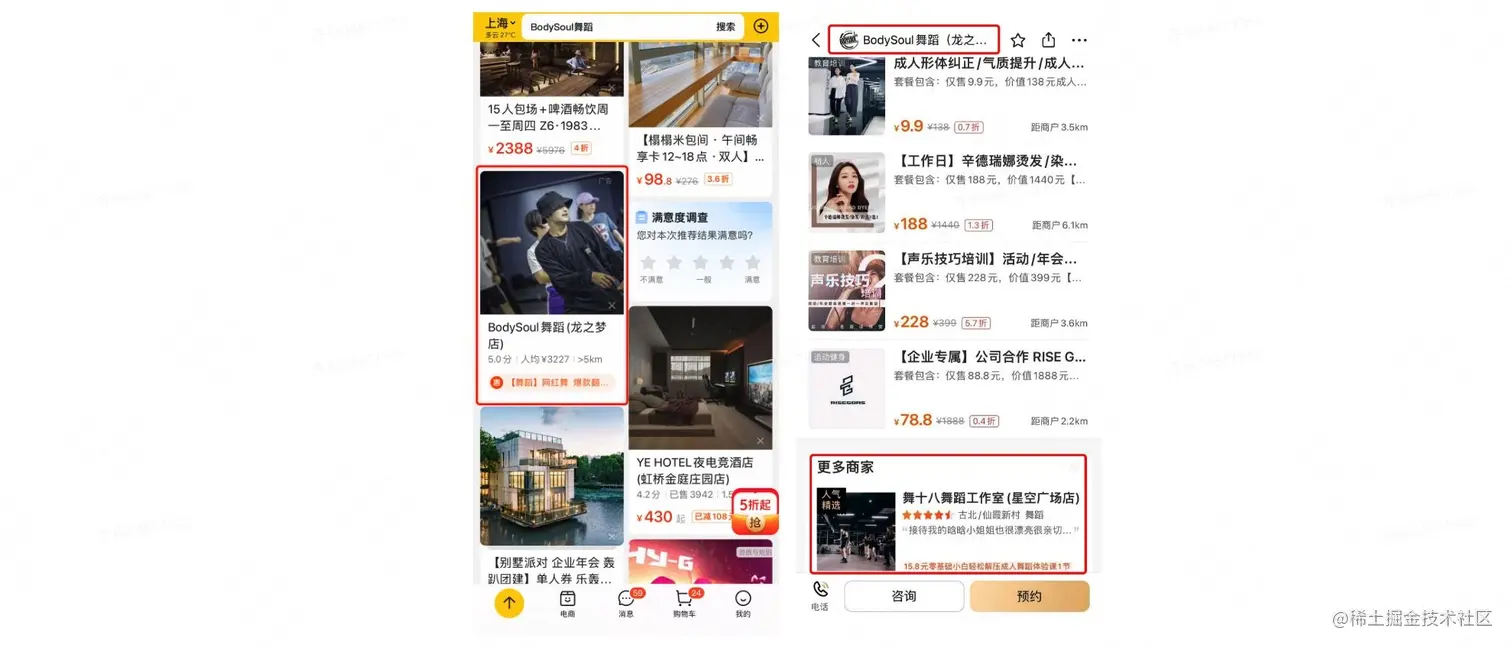
Task: Open the villa on lake photo
Action: [552, 476]
